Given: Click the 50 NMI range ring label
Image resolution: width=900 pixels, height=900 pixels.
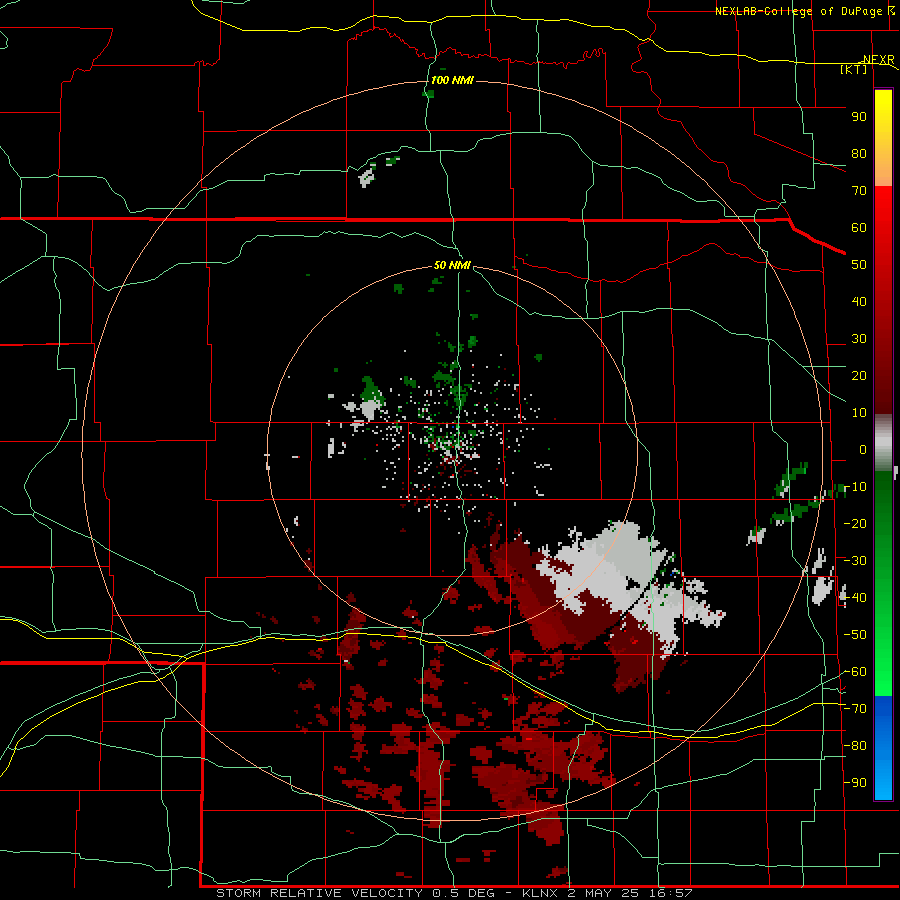Looking at the screenshot, I should tap(452, 265).
